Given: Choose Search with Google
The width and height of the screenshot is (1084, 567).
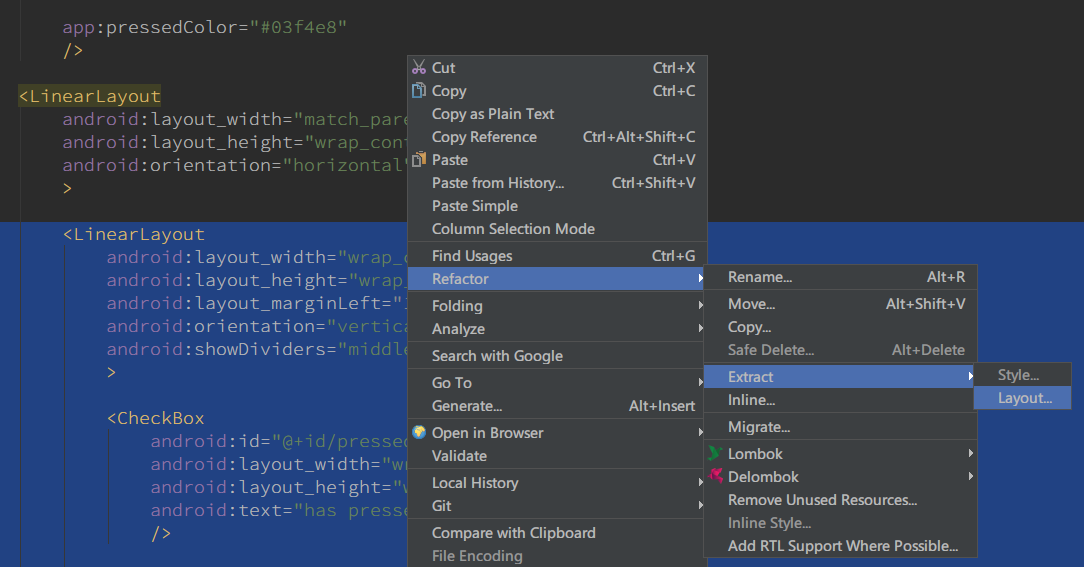Looking at the screenshot, I should (497, 356).
